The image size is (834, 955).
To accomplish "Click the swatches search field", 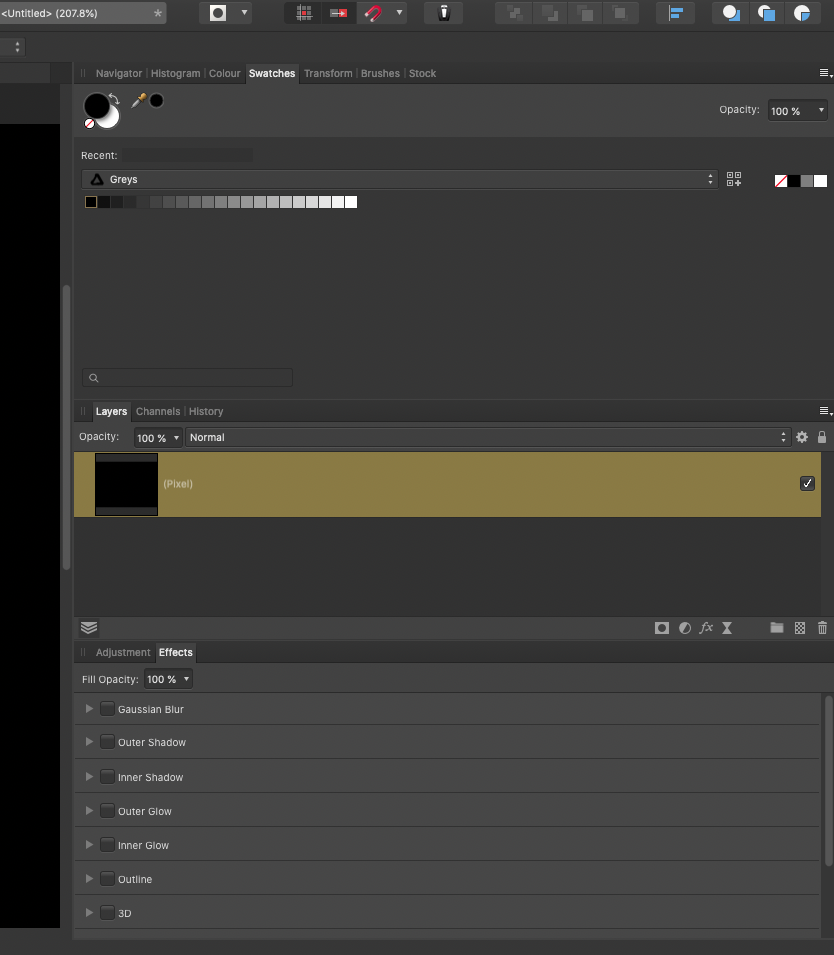I will (x=187, y=378).
